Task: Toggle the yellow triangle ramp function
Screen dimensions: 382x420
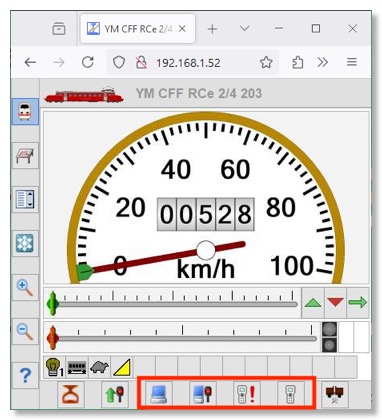Action: point(122,367)
